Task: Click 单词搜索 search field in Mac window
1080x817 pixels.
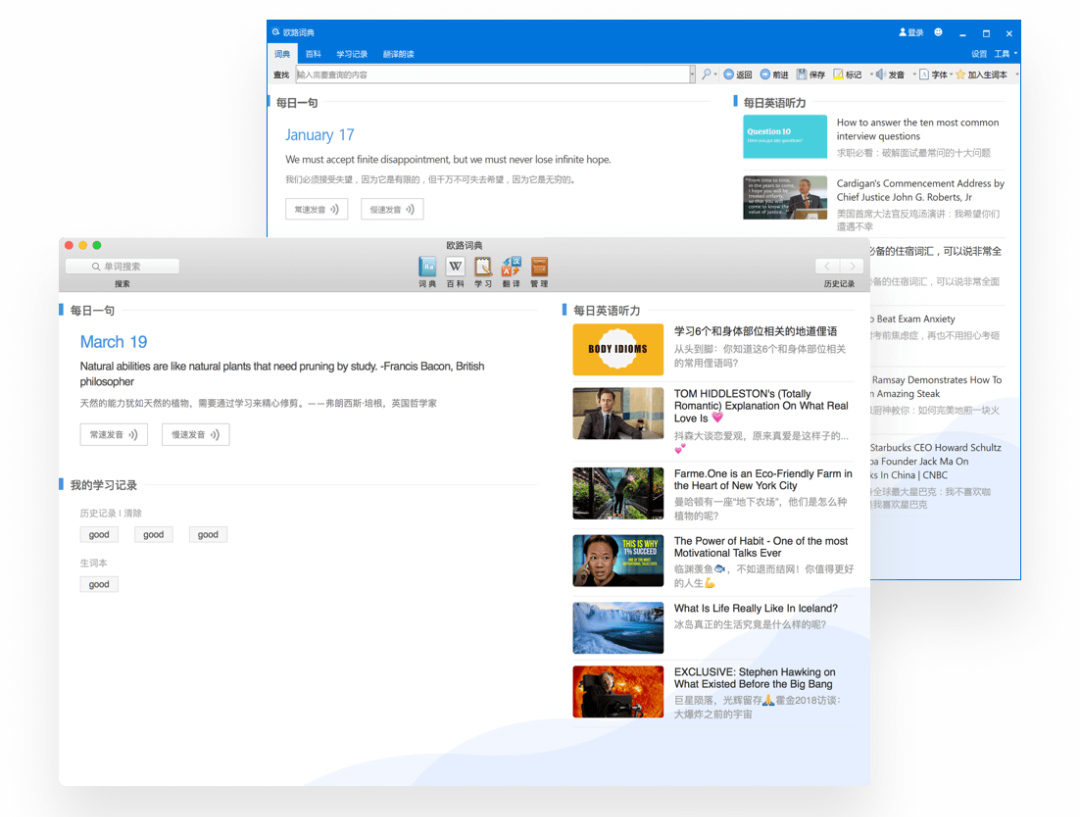Action: [123, 266]
